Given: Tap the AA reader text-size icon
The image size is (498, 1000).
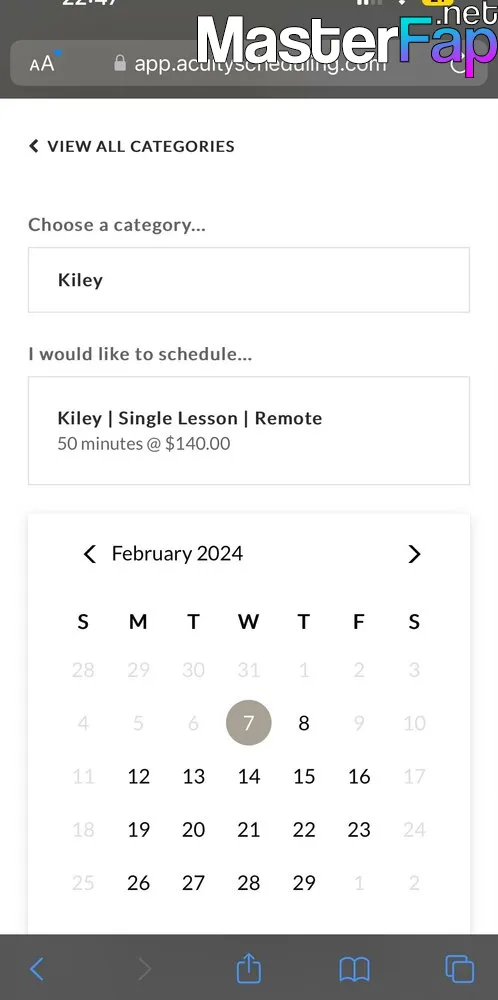Looking at the screenshot, I should click(42, 63).
